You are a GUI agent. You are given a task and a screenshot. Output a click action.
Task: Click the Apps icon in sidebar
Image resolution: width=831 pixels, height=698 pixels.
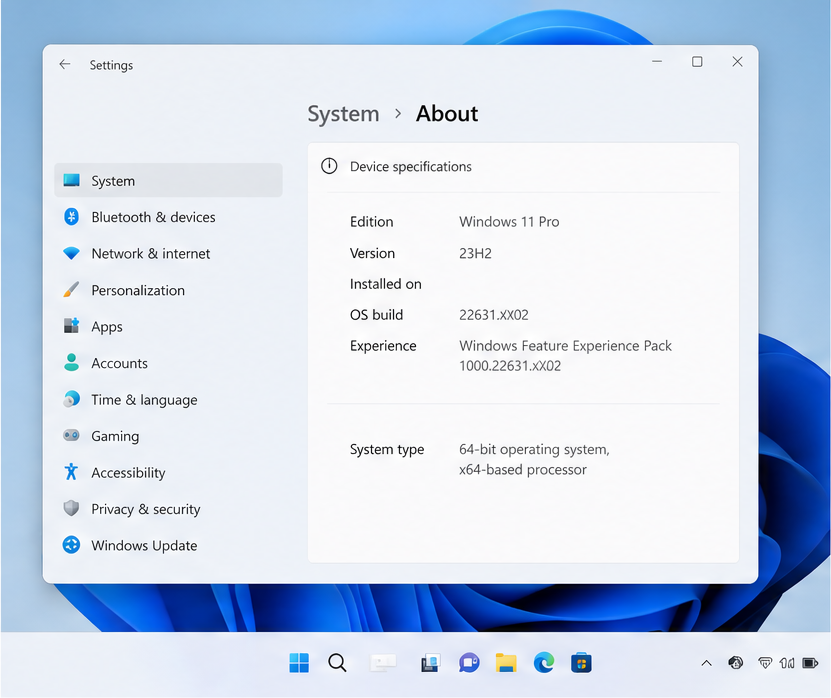(72, 325)
